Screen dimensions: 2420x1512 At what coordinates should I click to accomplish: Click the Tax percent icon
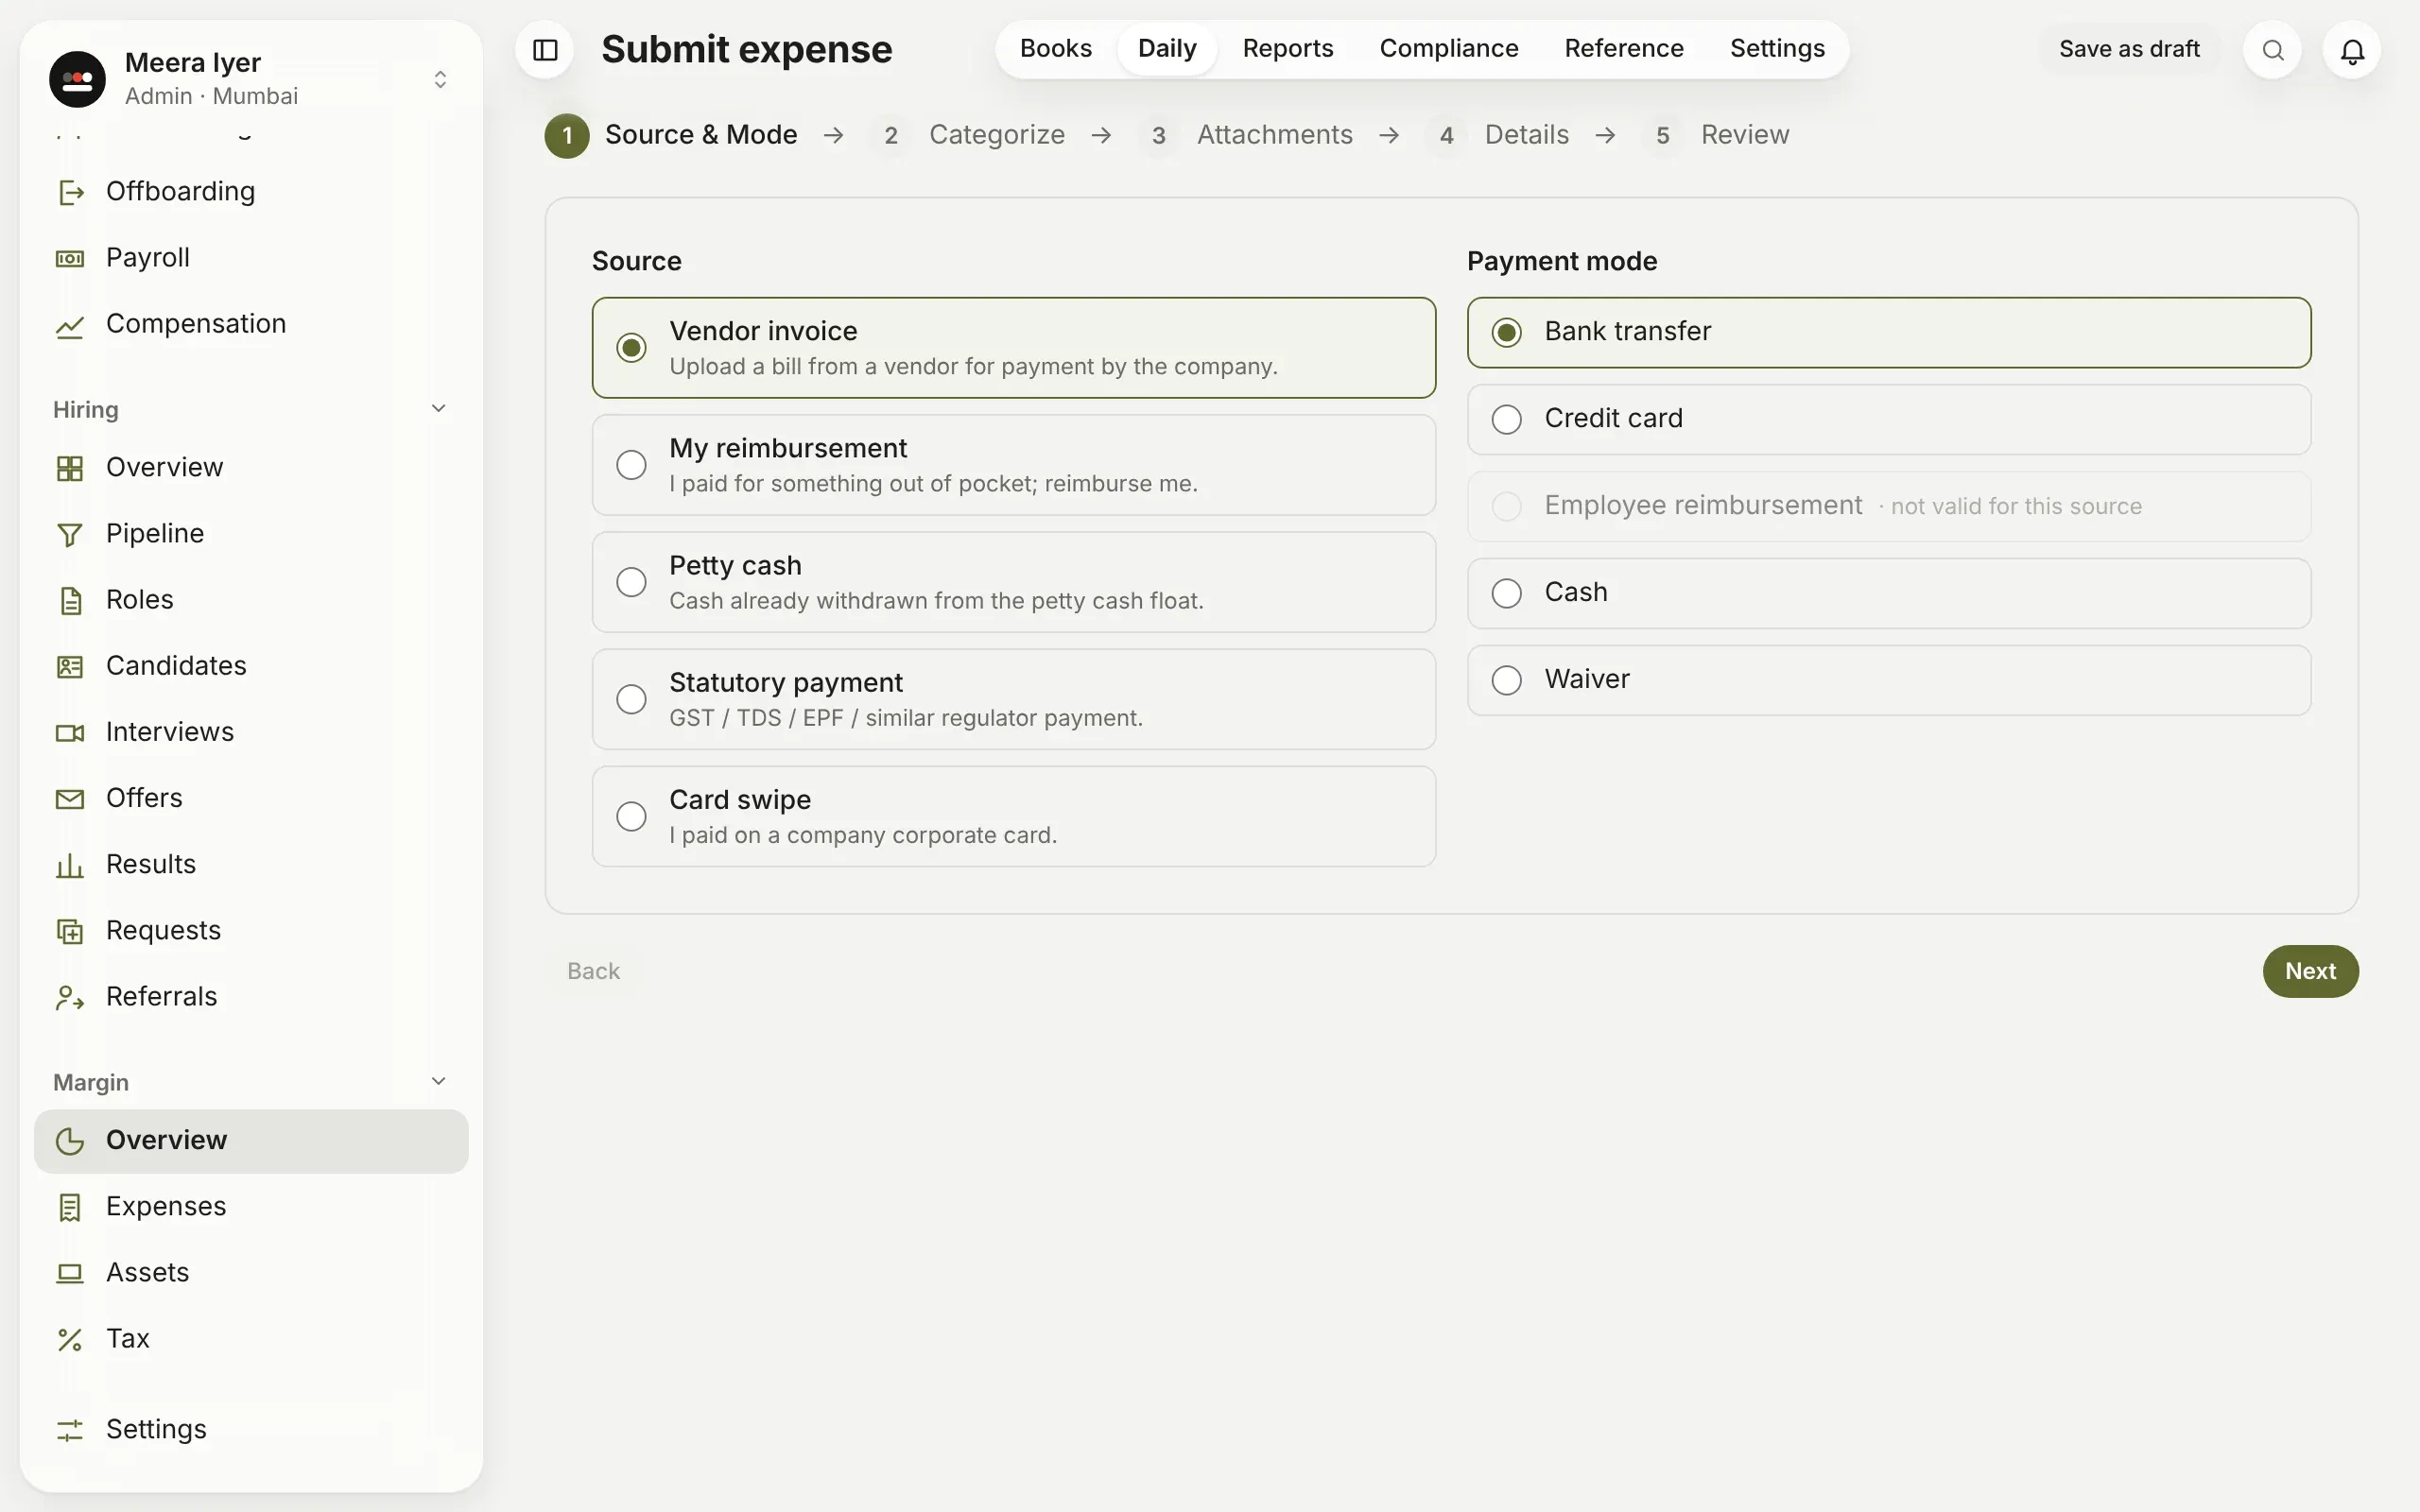(70, 1339)
